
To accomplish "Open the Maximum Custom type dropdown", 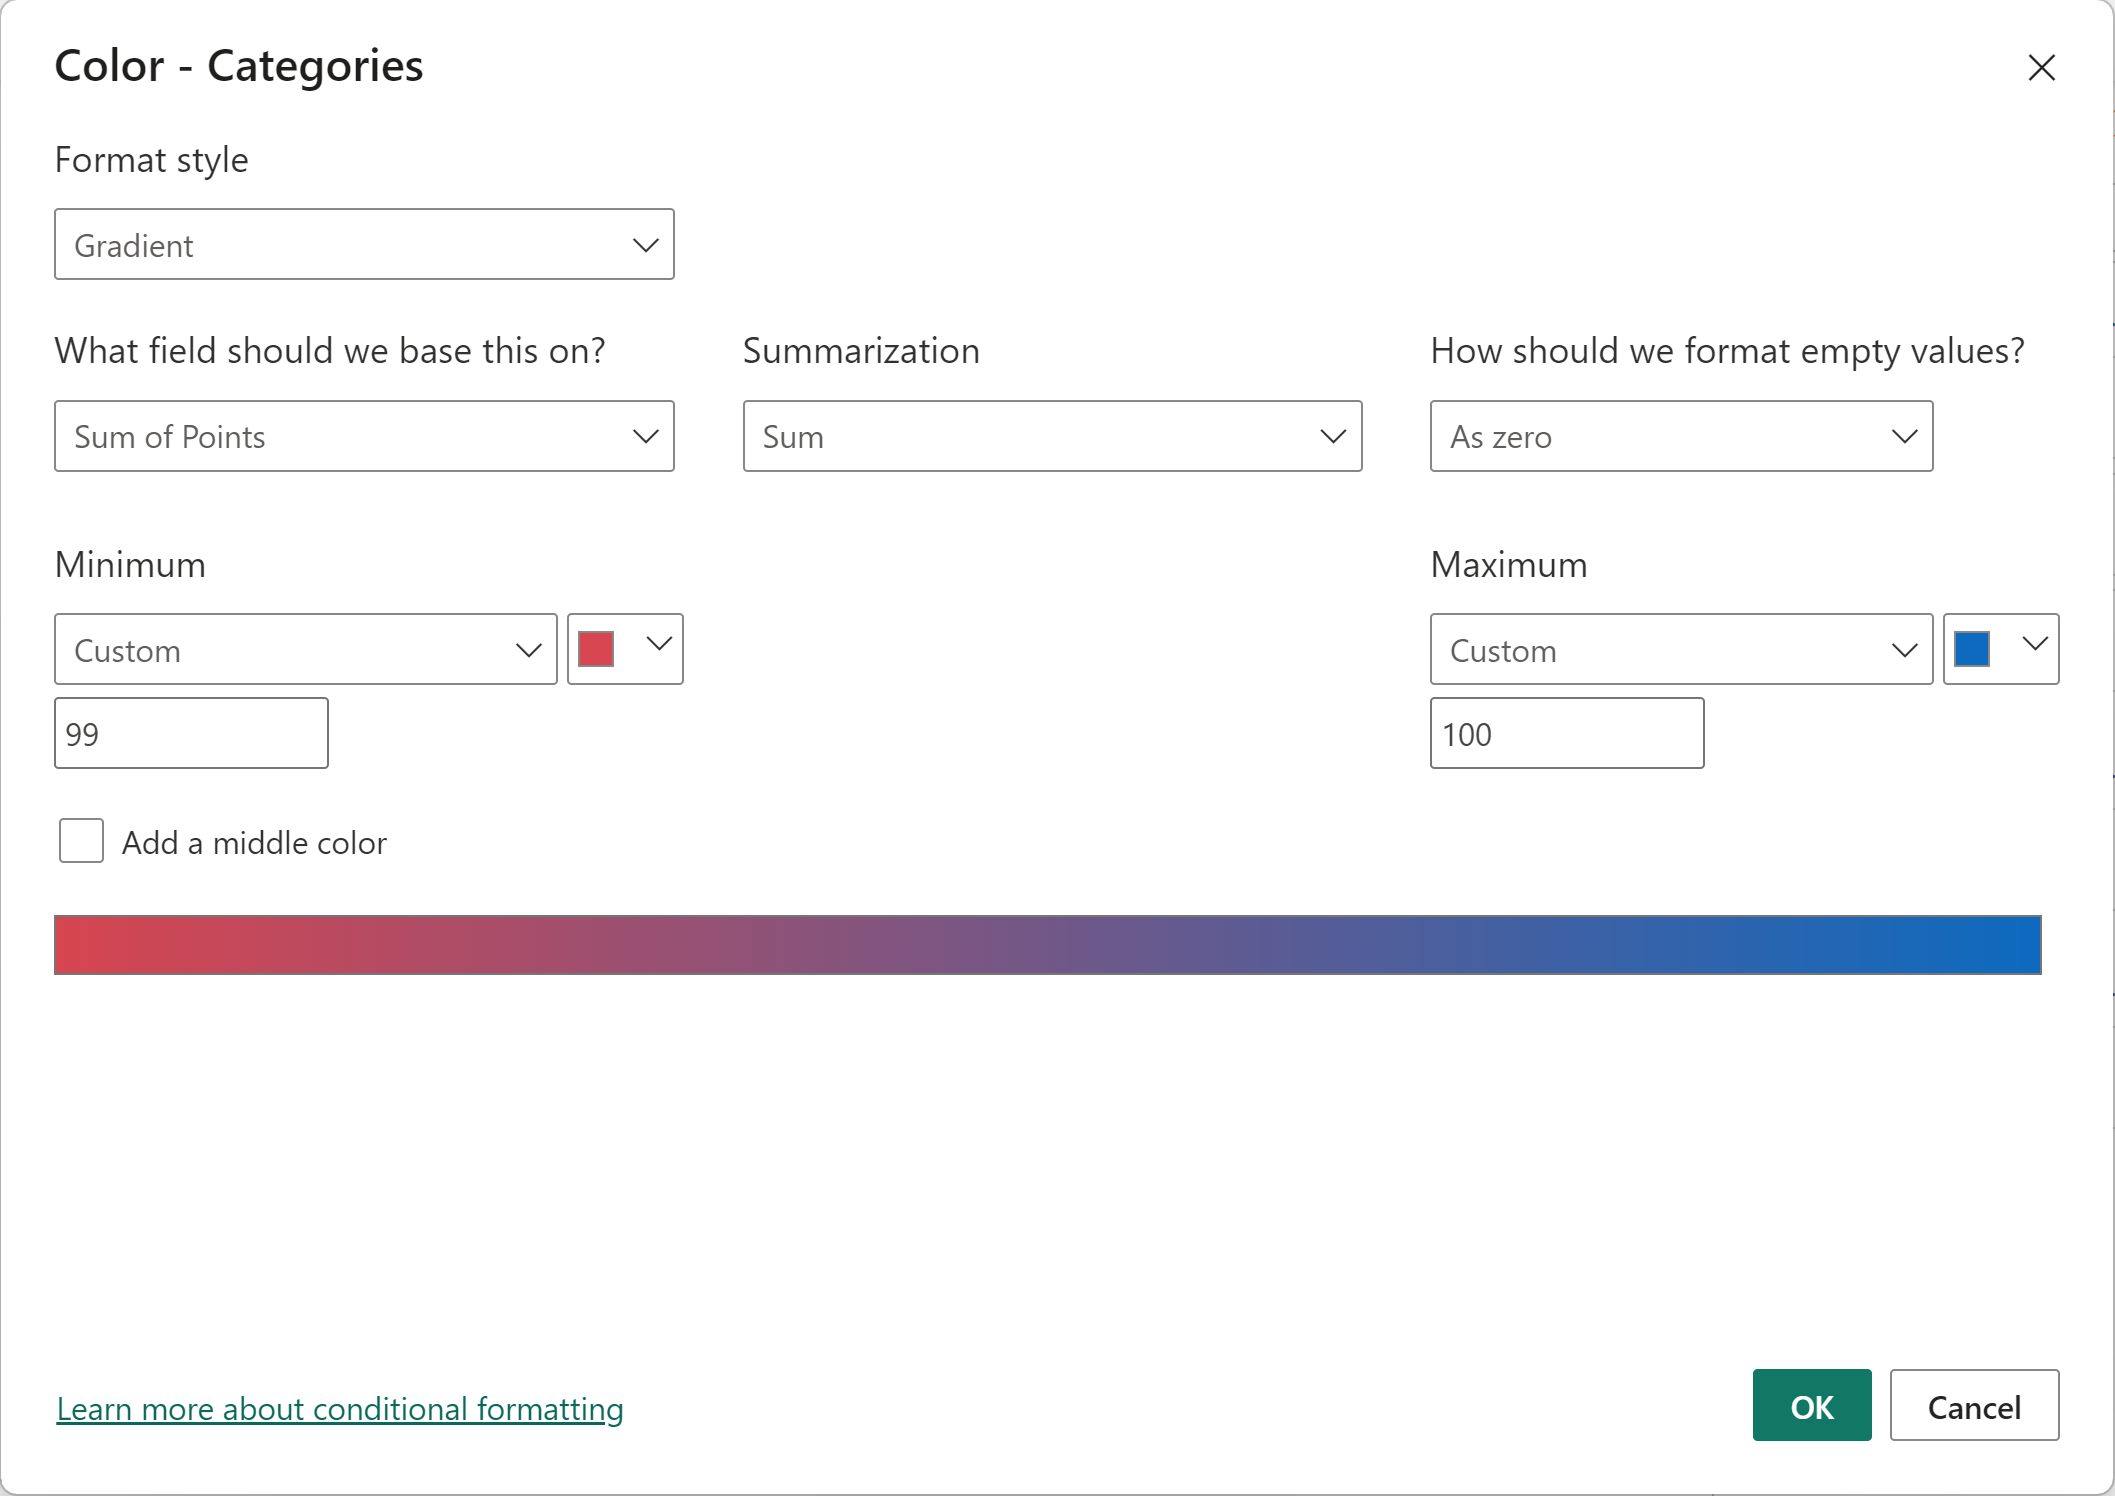I will pyautogui.click(x=1681, y=649).
